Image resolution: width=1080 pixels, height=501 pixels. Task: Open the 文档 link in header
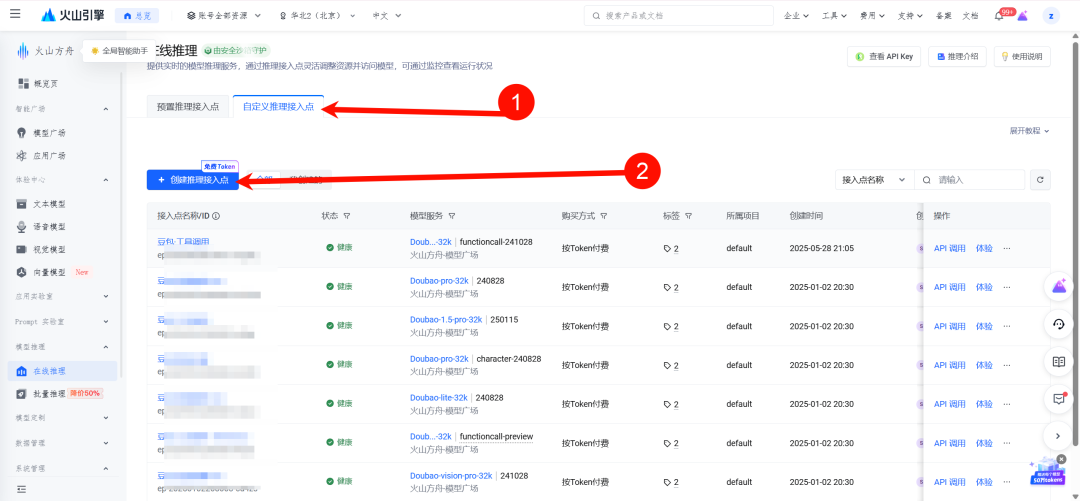point(970,15)
